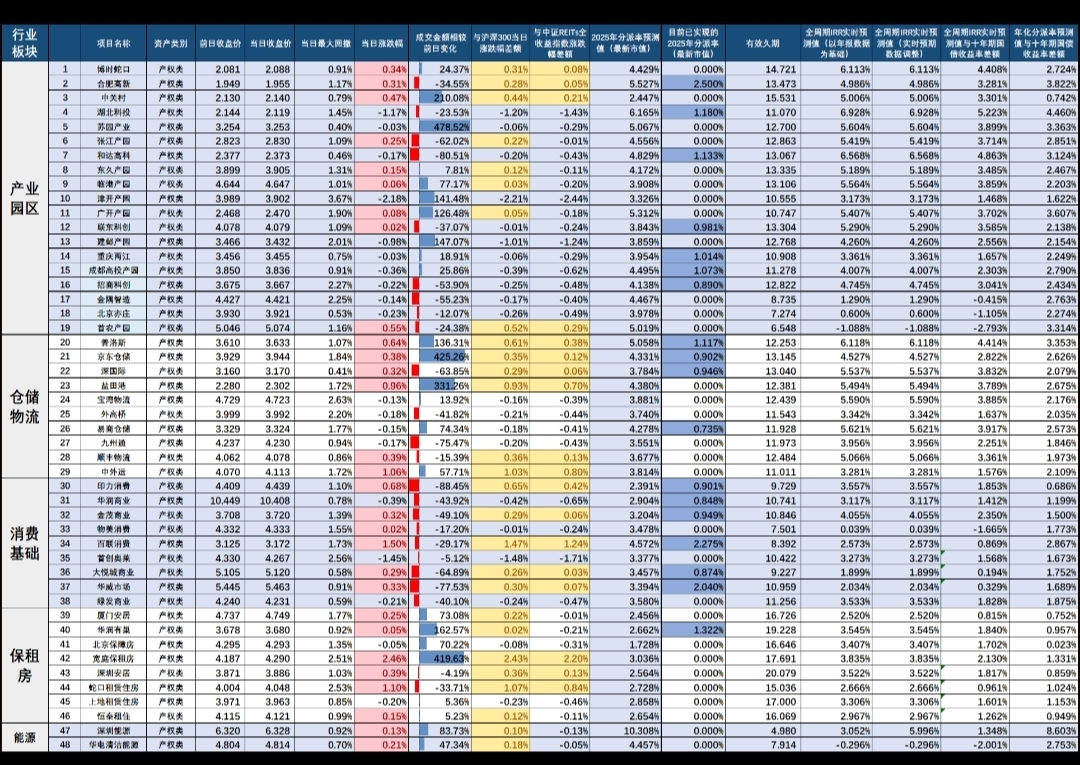Select project name 上地租赁住房
The height and width of the screenshot is (765, 1080).
[x=114, y=702]
